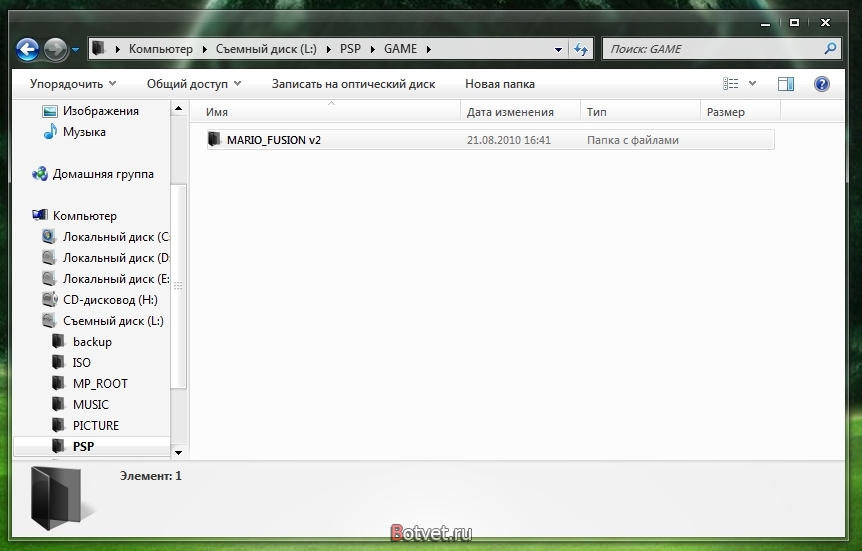Select the date 21.08.2010 16:41

(509, 140)
